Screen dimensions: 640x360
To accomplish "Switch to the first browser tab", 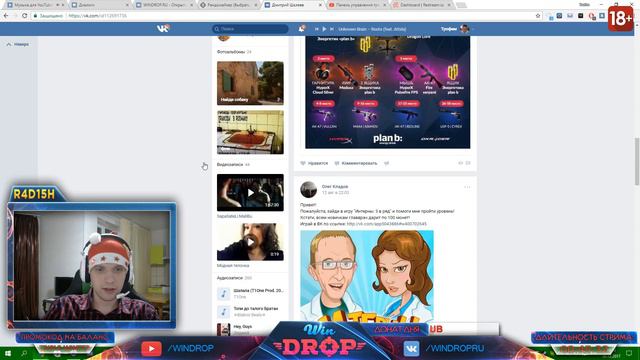I will (x=35, y=5).
